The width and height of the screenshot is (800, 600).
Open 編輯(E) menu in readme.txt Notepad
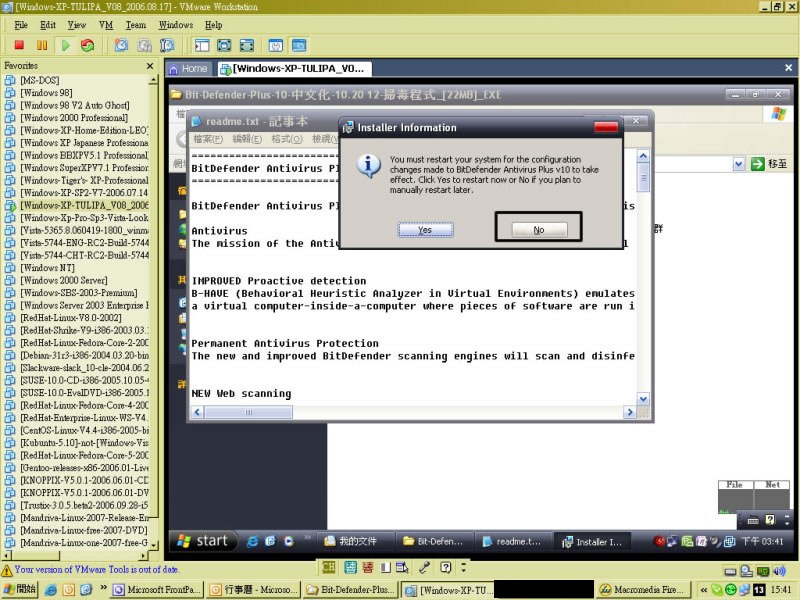coord(247,139)
